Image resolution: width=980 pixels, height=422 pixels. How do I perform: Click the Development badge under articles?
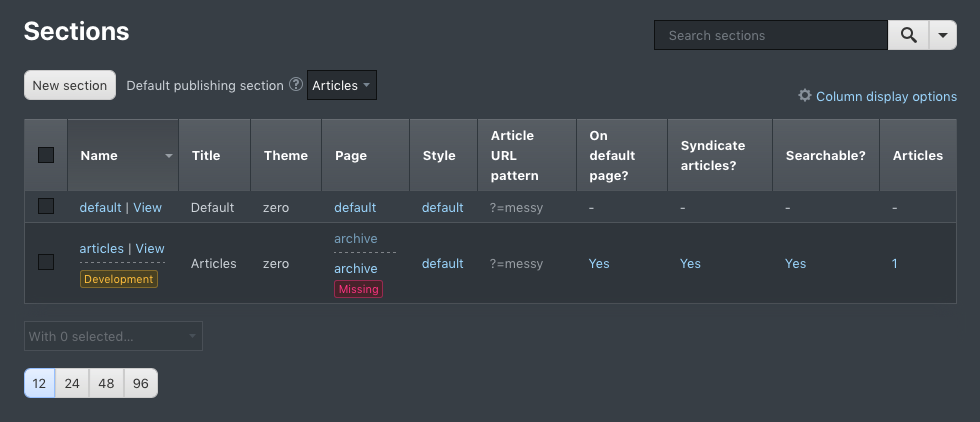pos(119,279)
